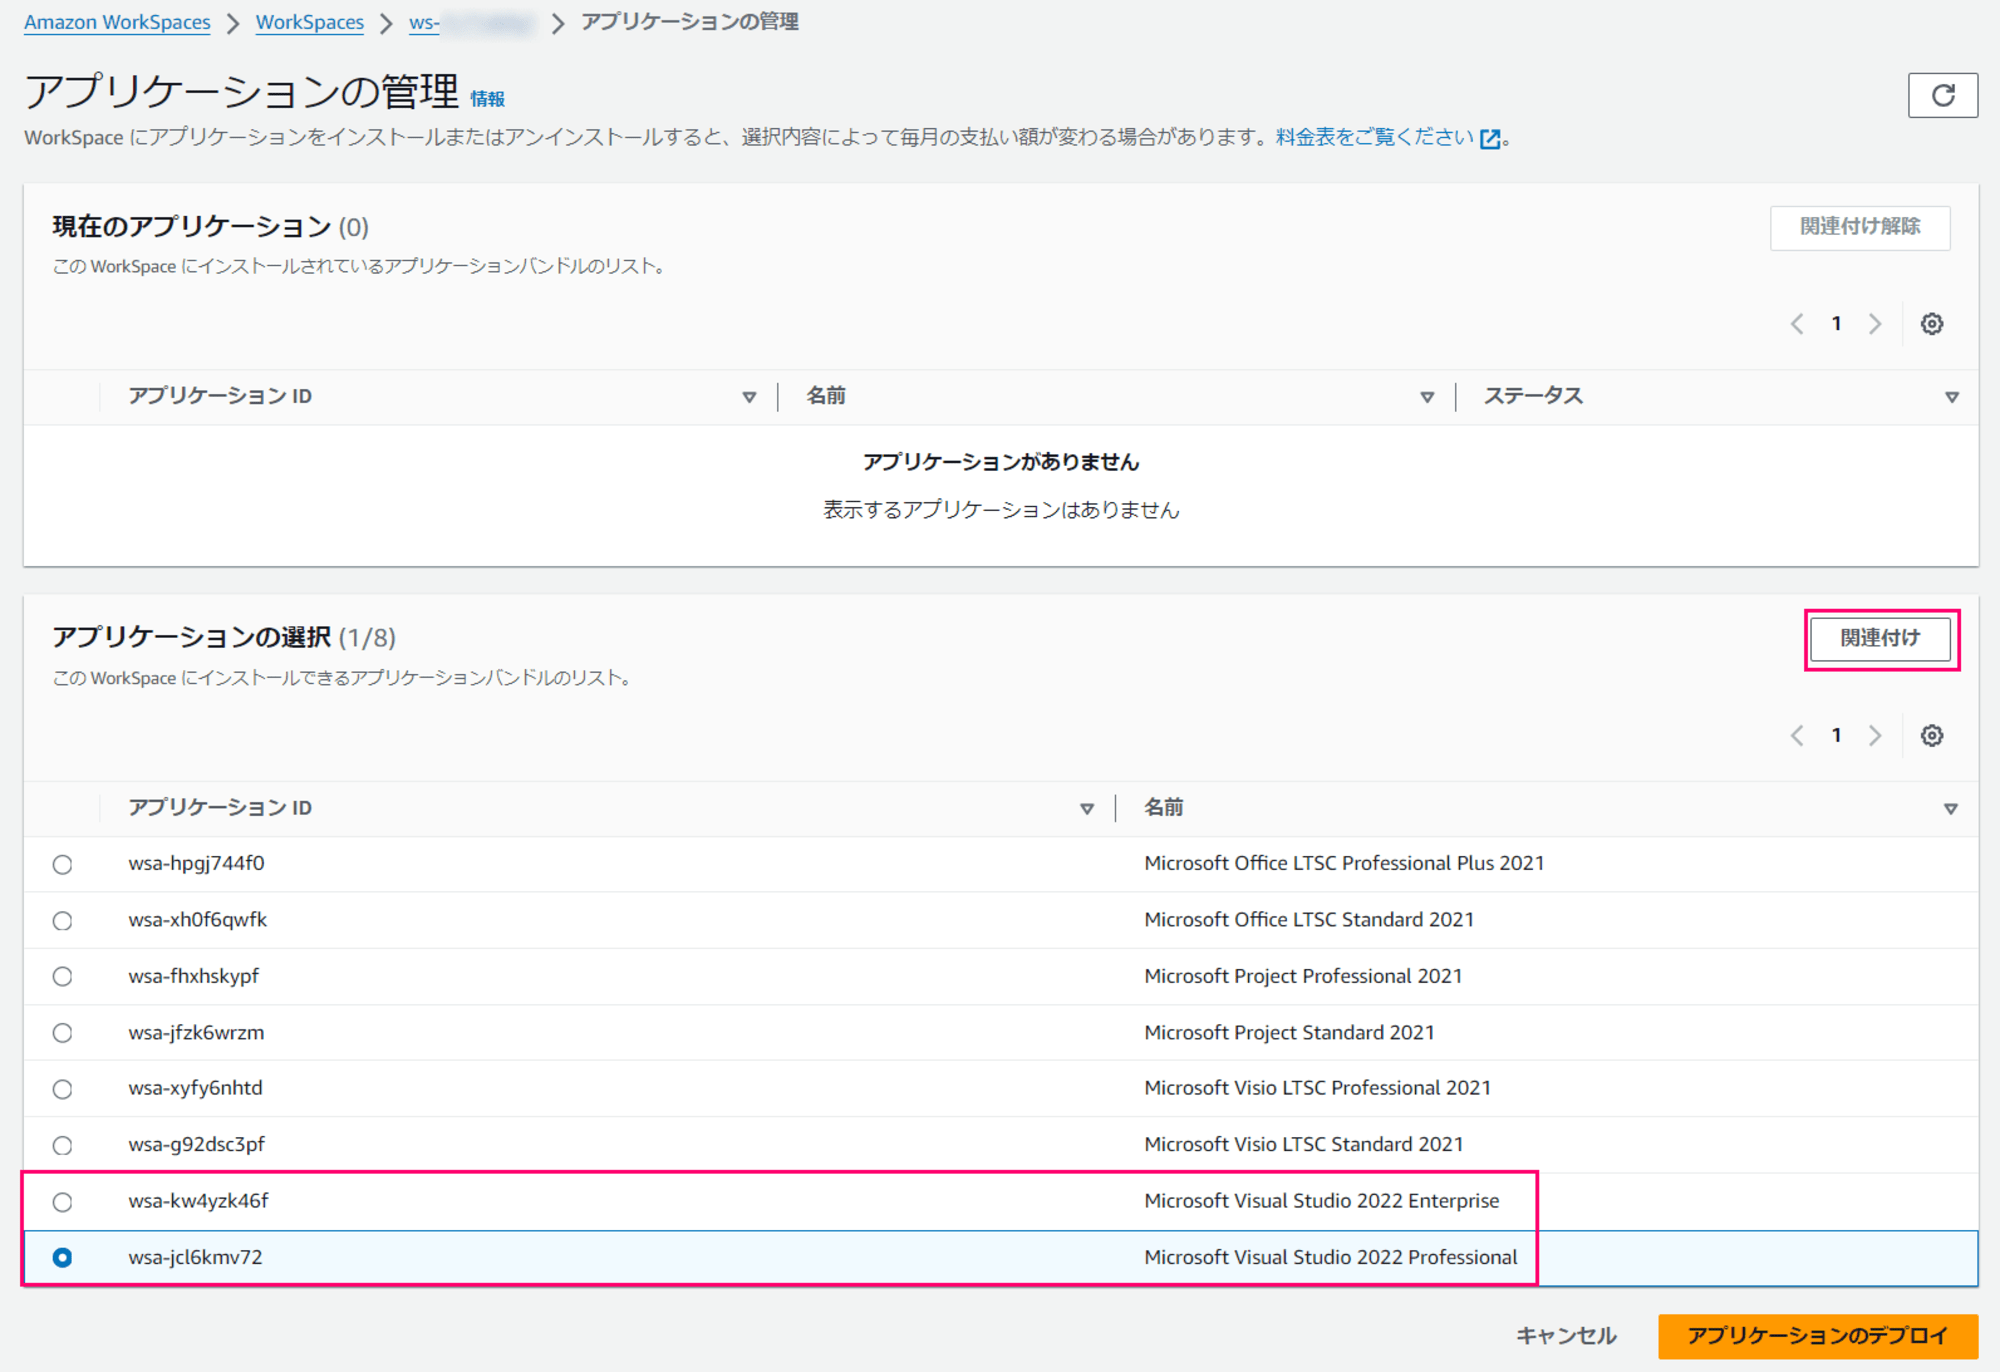Go to next page in application selection

(1875, 736)
